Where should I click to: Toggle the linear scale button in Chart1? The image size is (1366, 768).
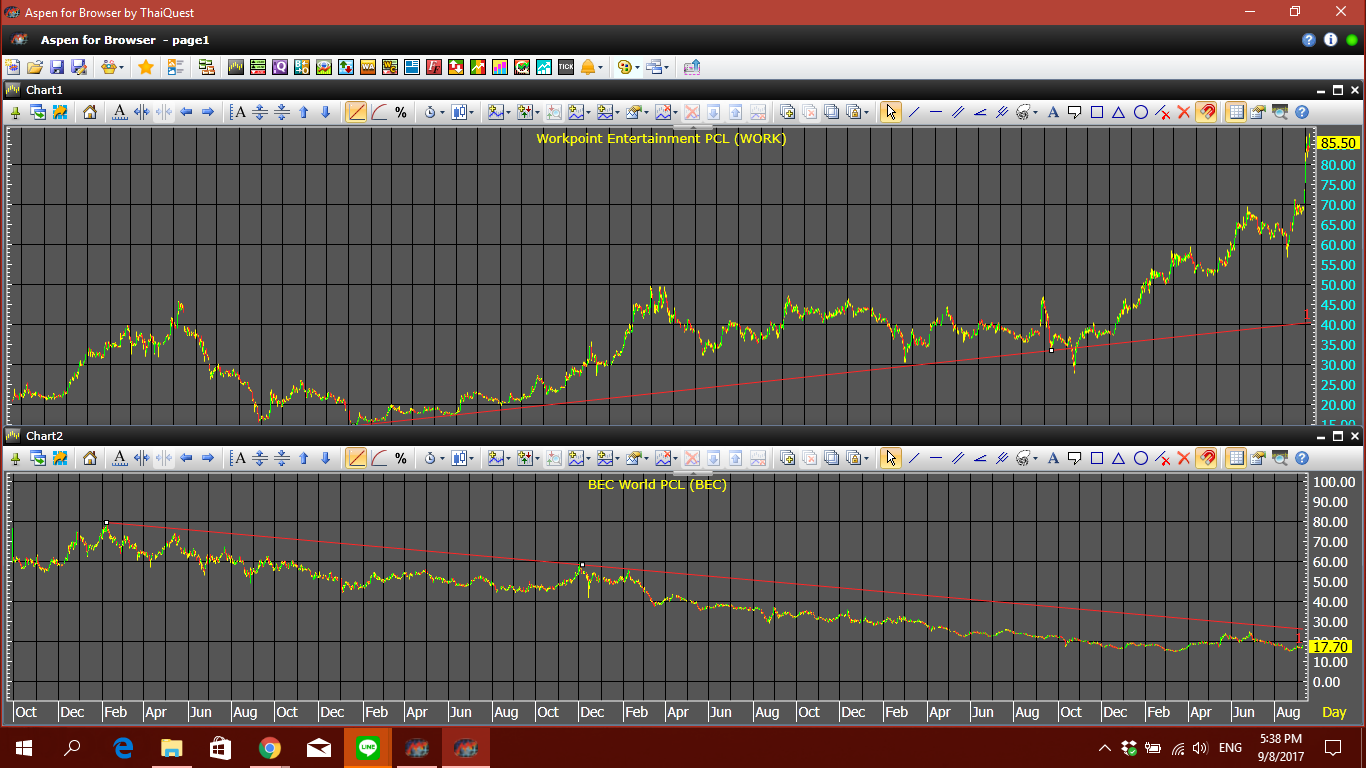(x=357, y=112)
